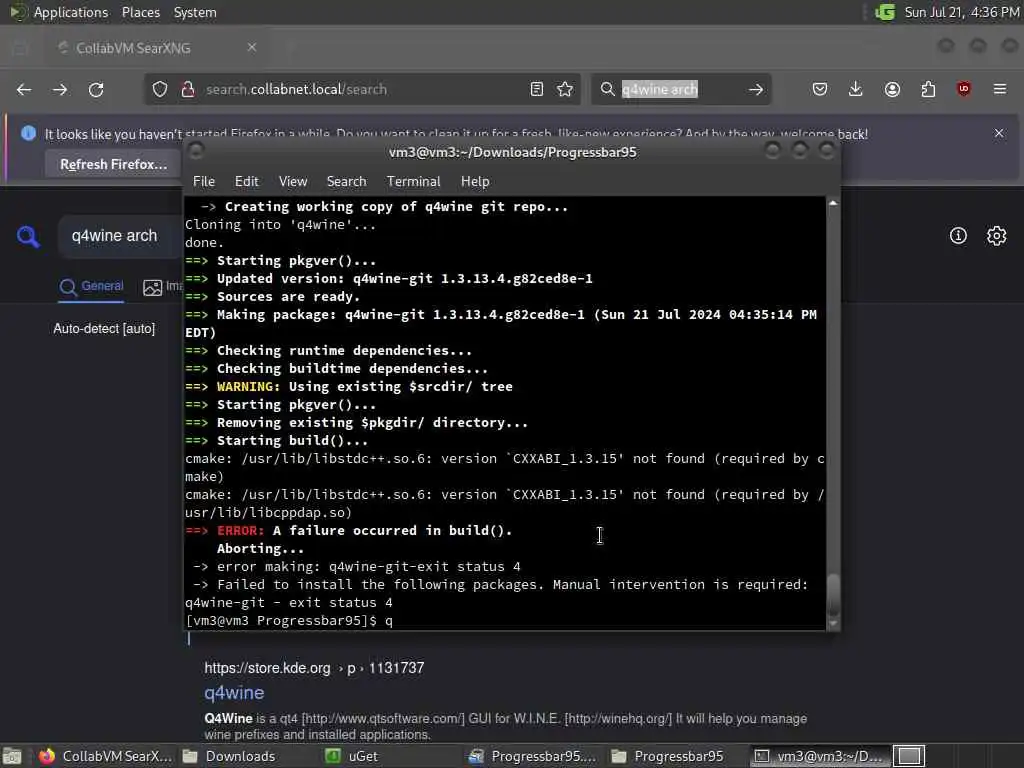Open the Firefox downloads panel
This screenshot has height=768, width=1024.
click(856, 89)
